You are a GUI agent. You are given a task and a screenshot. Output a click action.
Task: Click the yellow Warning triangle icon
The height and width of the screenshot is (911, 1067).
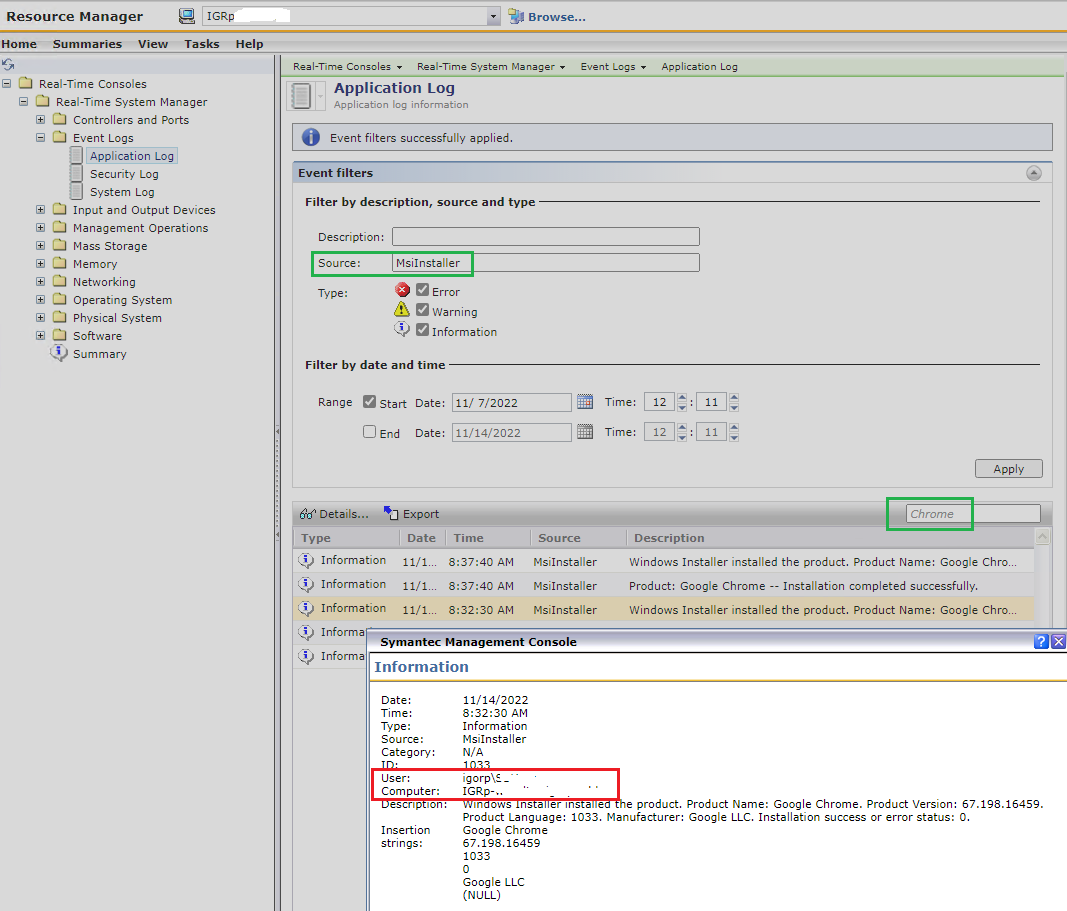click(403, 310)
